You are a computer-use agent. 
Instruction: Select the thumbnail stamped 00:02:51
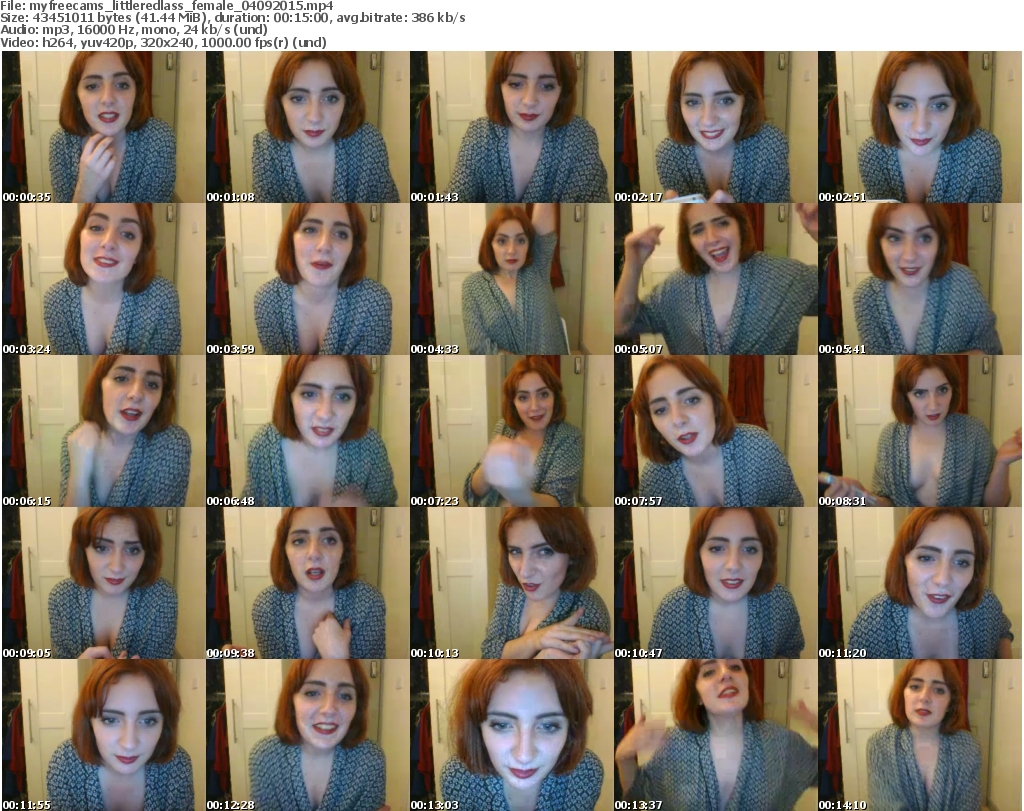[920, 127]
